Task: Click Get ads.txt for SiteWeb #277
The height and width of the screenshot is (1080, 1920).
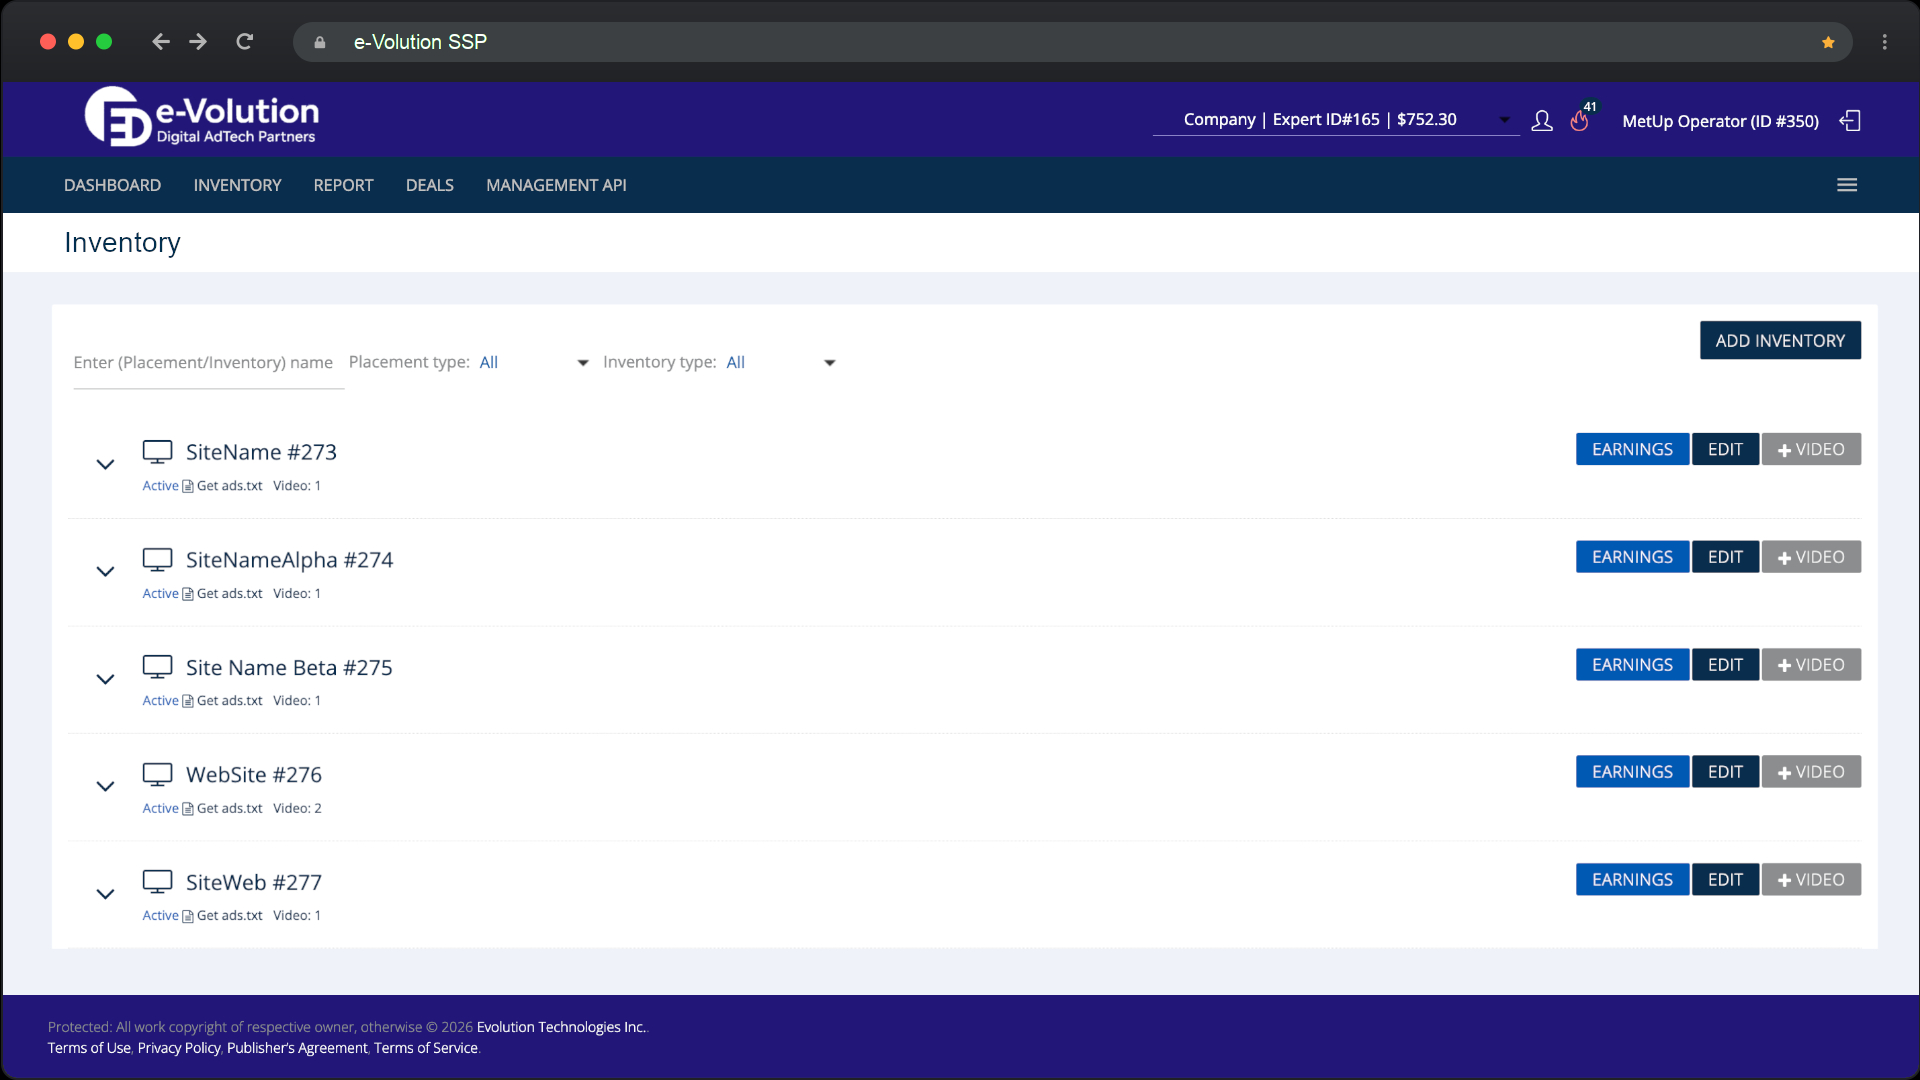Action: (x=229, y=916)
